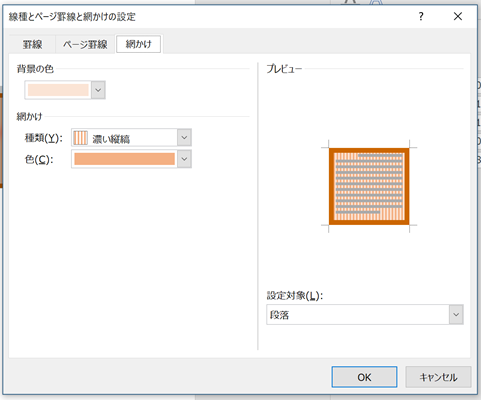The image size is (481, 400).
Task: Click the 濃い縦縞 pattern icon
Action: point(80,138)
